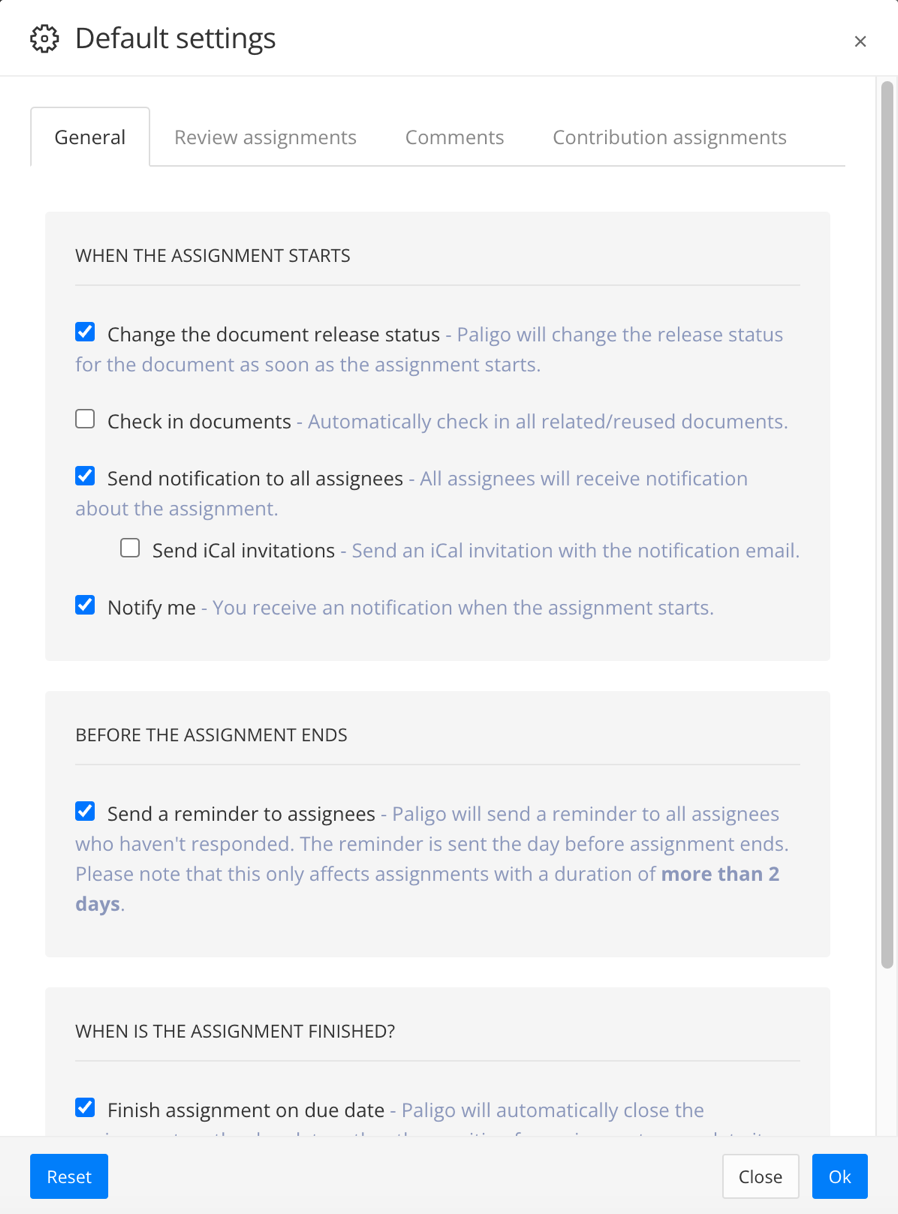The height and width of the screenshot is (1214, 898).
Task: Uncheck Change the document release status
Action: (85, 331)
